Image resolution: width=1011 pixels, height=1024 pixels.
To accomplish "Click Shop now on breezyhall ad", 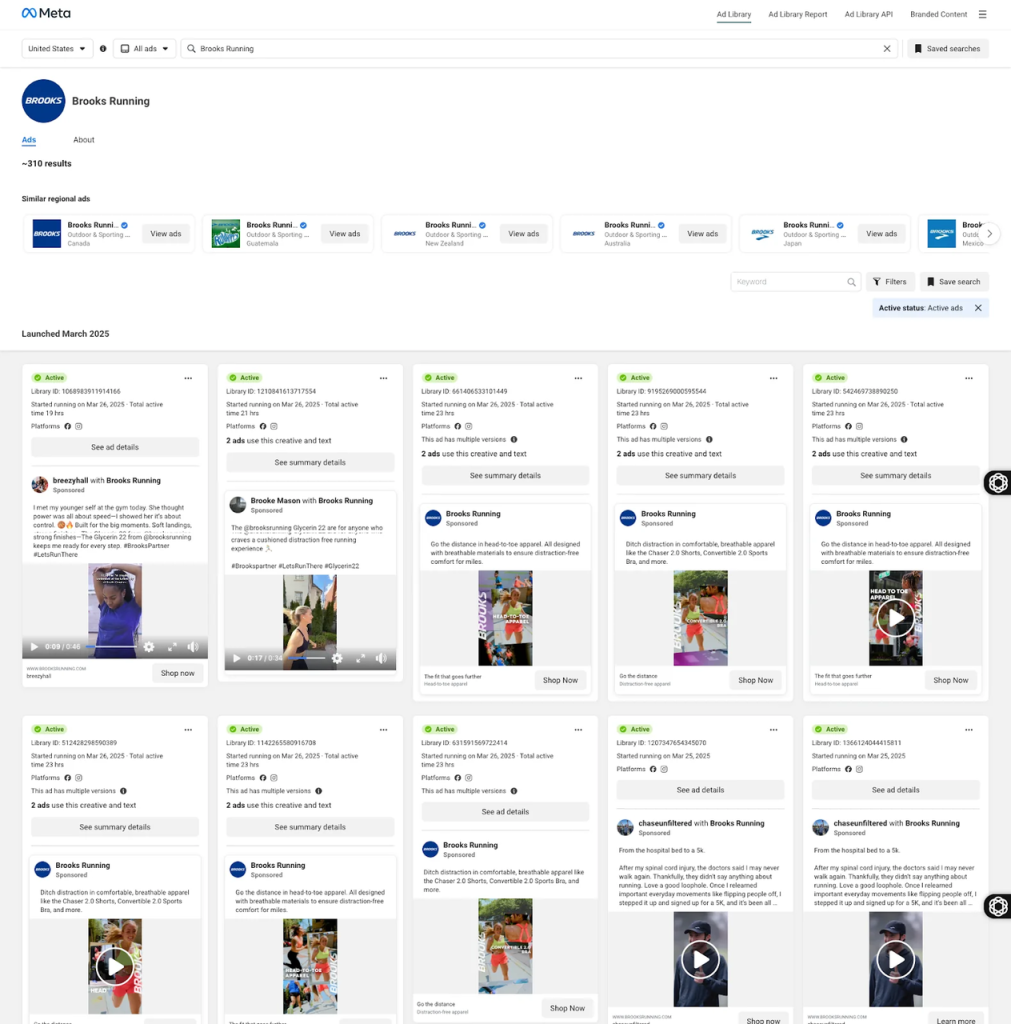I will 178,673.
